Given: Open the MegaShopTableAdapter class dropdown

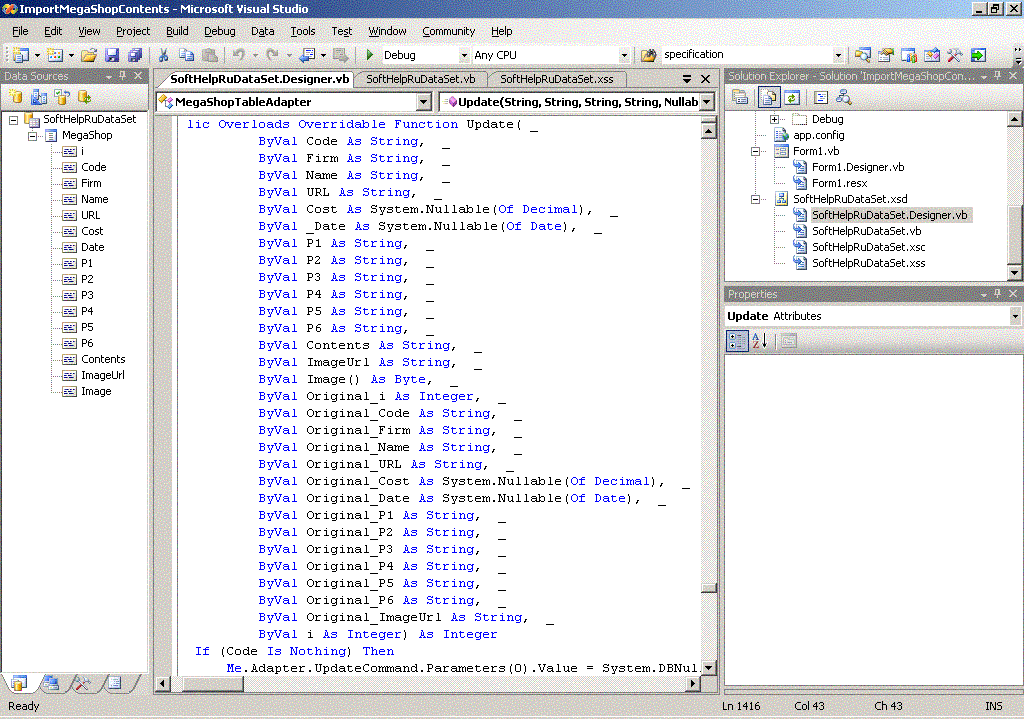Looking at the screenshot, I should point(423,102).
